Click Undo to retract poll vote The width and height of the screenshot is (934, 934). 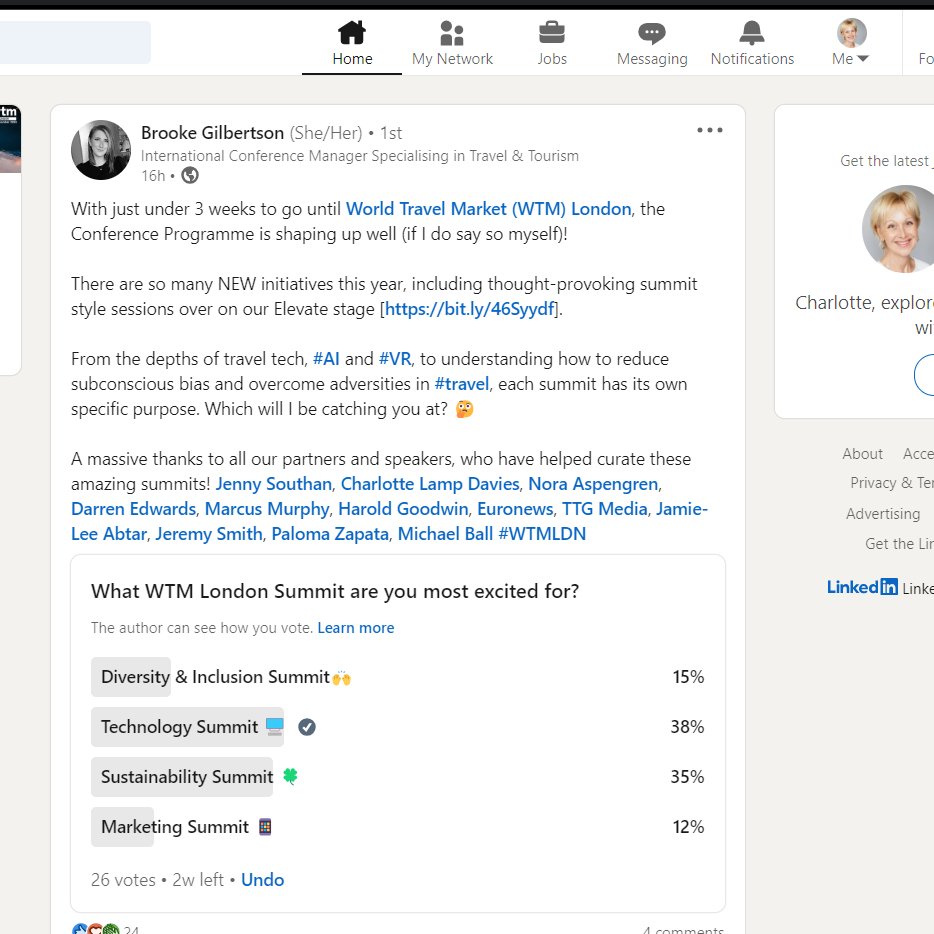262,880
